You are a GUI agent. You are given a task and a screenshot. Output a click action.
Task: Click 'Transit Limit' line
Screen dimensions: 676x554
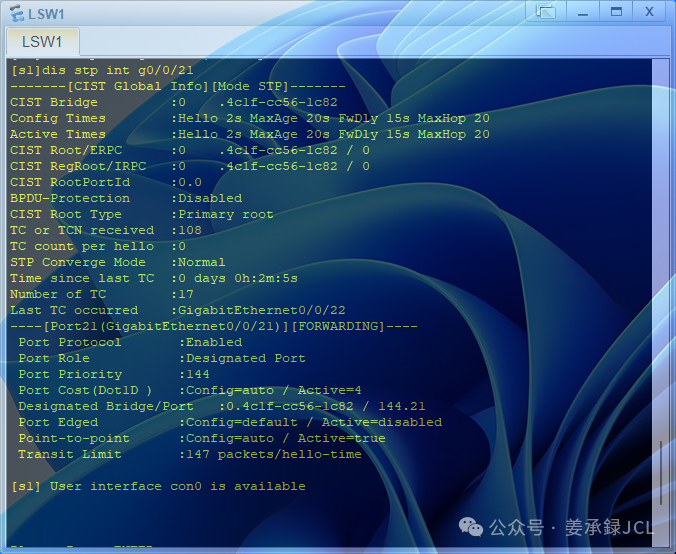[190, 454]
